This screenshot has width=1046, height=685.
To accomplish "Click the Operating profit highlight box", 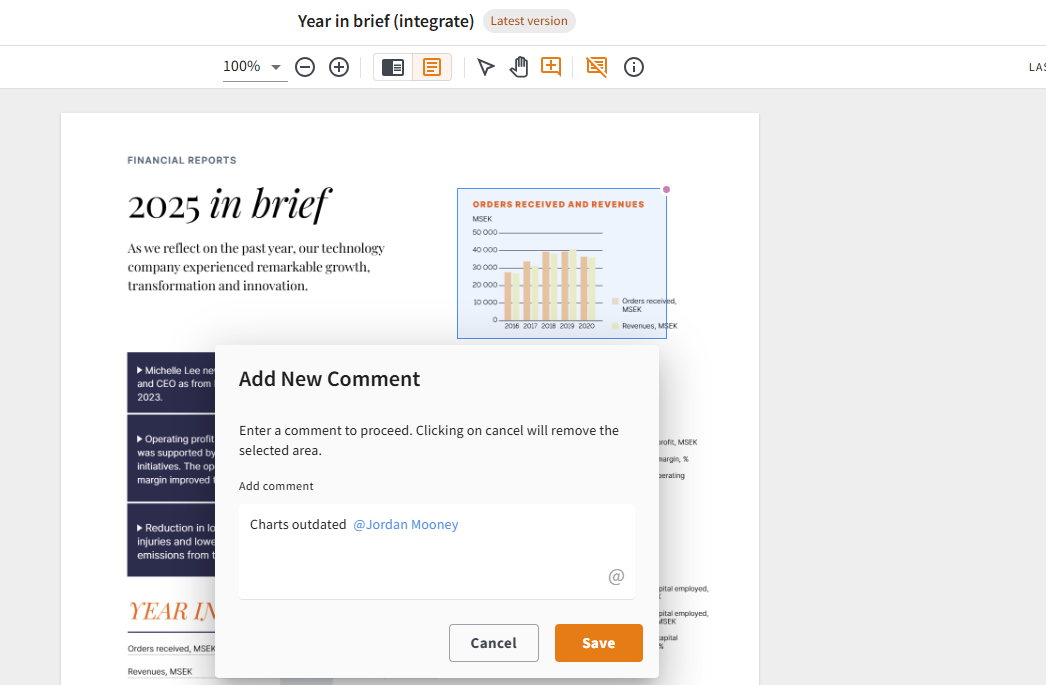I will coord(171,459).
